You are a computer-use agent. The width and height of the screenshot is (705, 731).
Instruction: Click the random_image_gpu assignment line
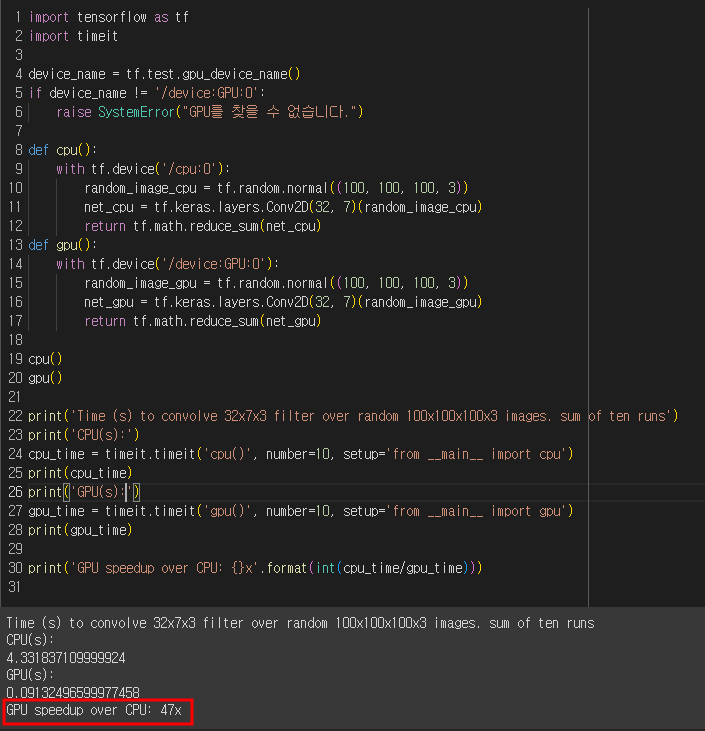[x=276, y=283]
